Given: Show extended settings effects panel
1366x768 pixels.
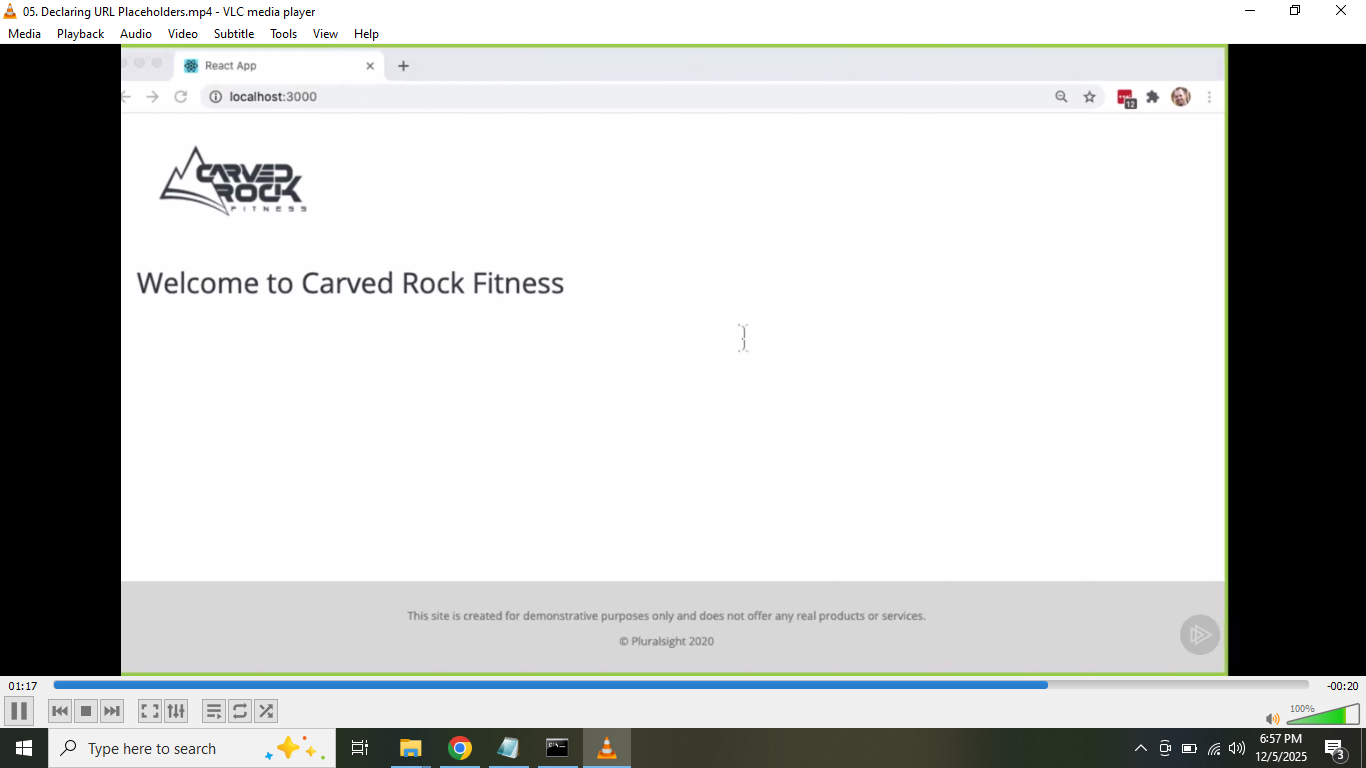Looking at the screenshot, I should point(176,711).
